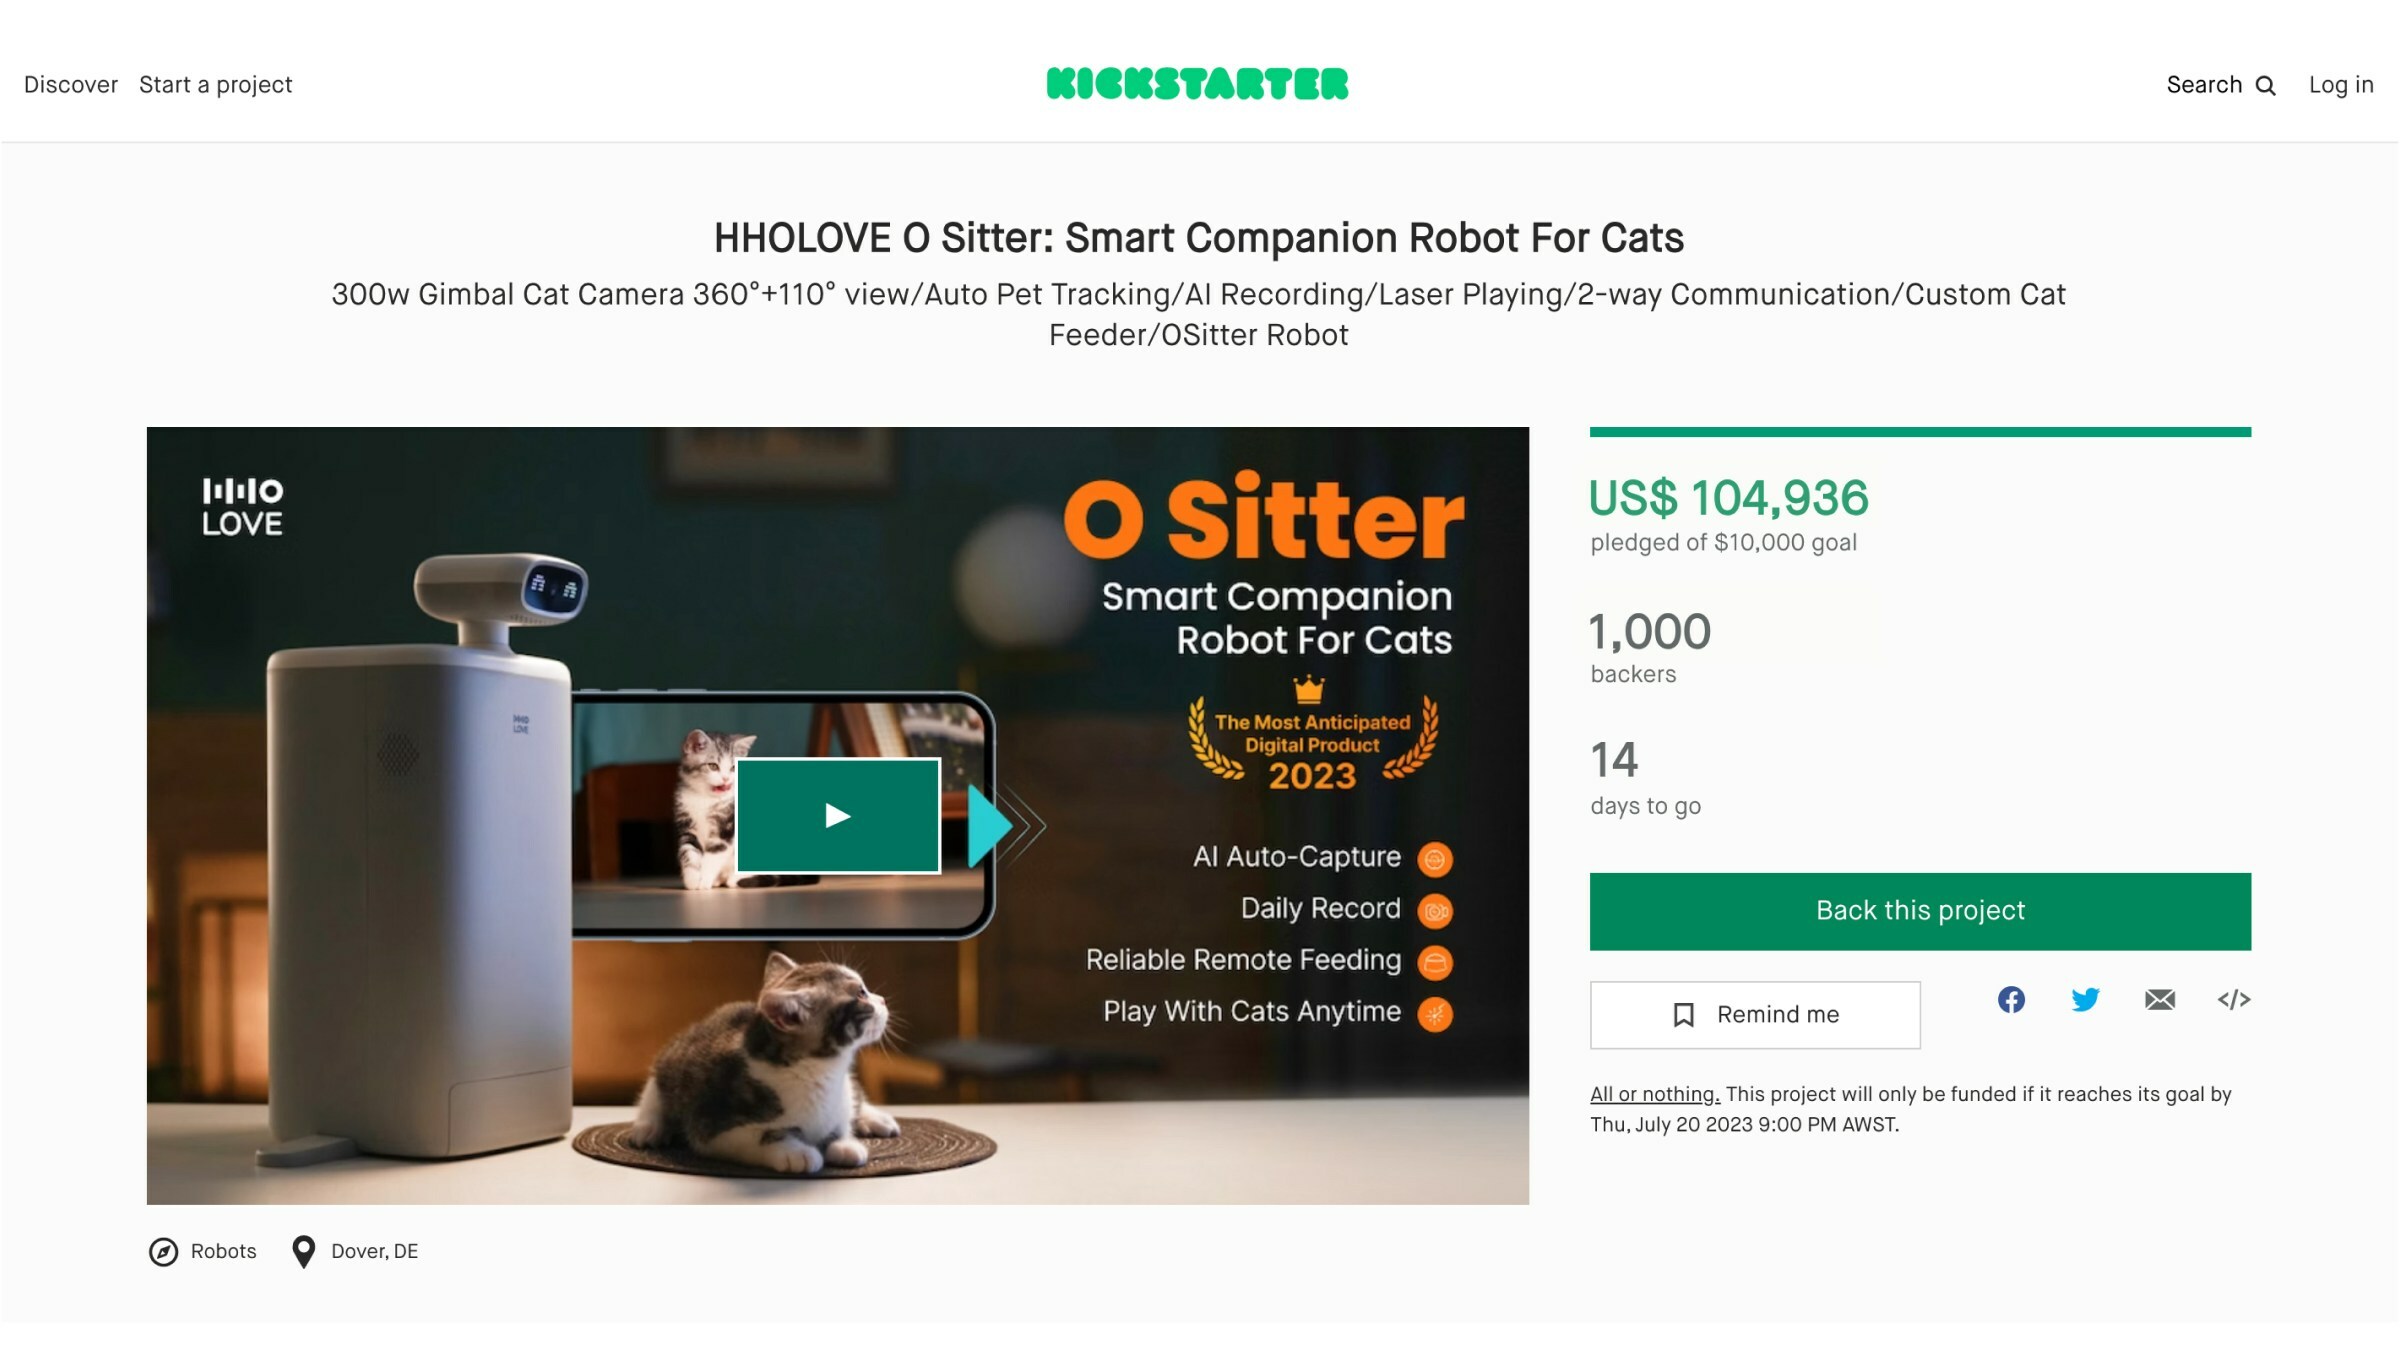Click the bookmark icon in Remind me
This screenshot has height=1351, width=2400.
[1684, 1015]
